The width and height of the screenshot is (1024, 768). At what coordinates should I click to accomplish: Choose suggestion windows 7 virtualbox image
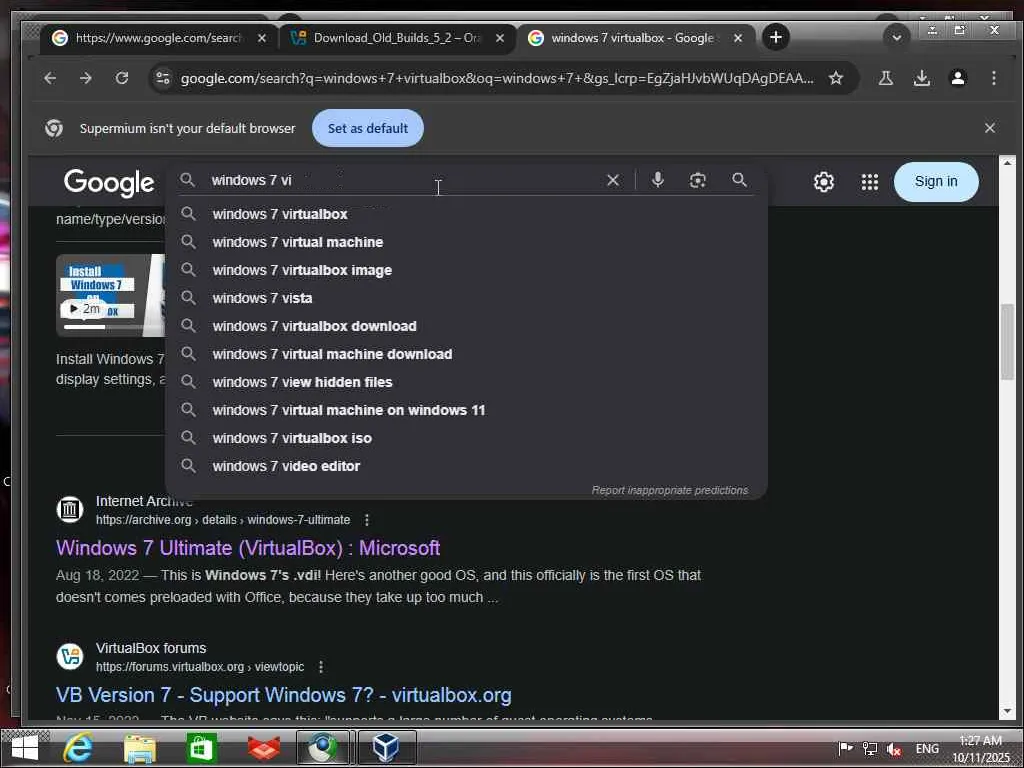point(466,270)
